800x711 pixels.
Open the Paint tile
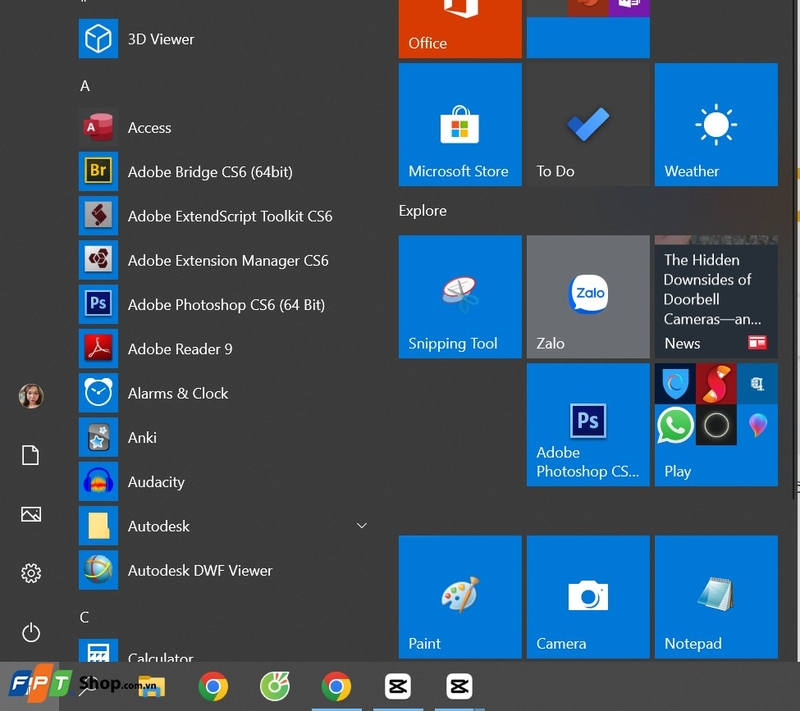[x=460, y=597]
